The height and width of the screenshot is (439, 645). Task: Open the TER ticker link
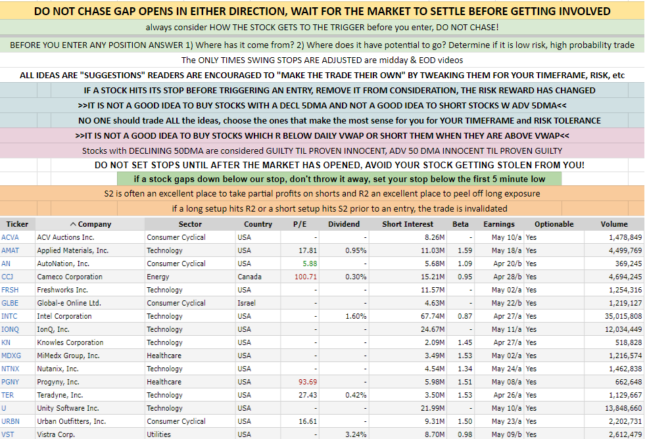7,395
